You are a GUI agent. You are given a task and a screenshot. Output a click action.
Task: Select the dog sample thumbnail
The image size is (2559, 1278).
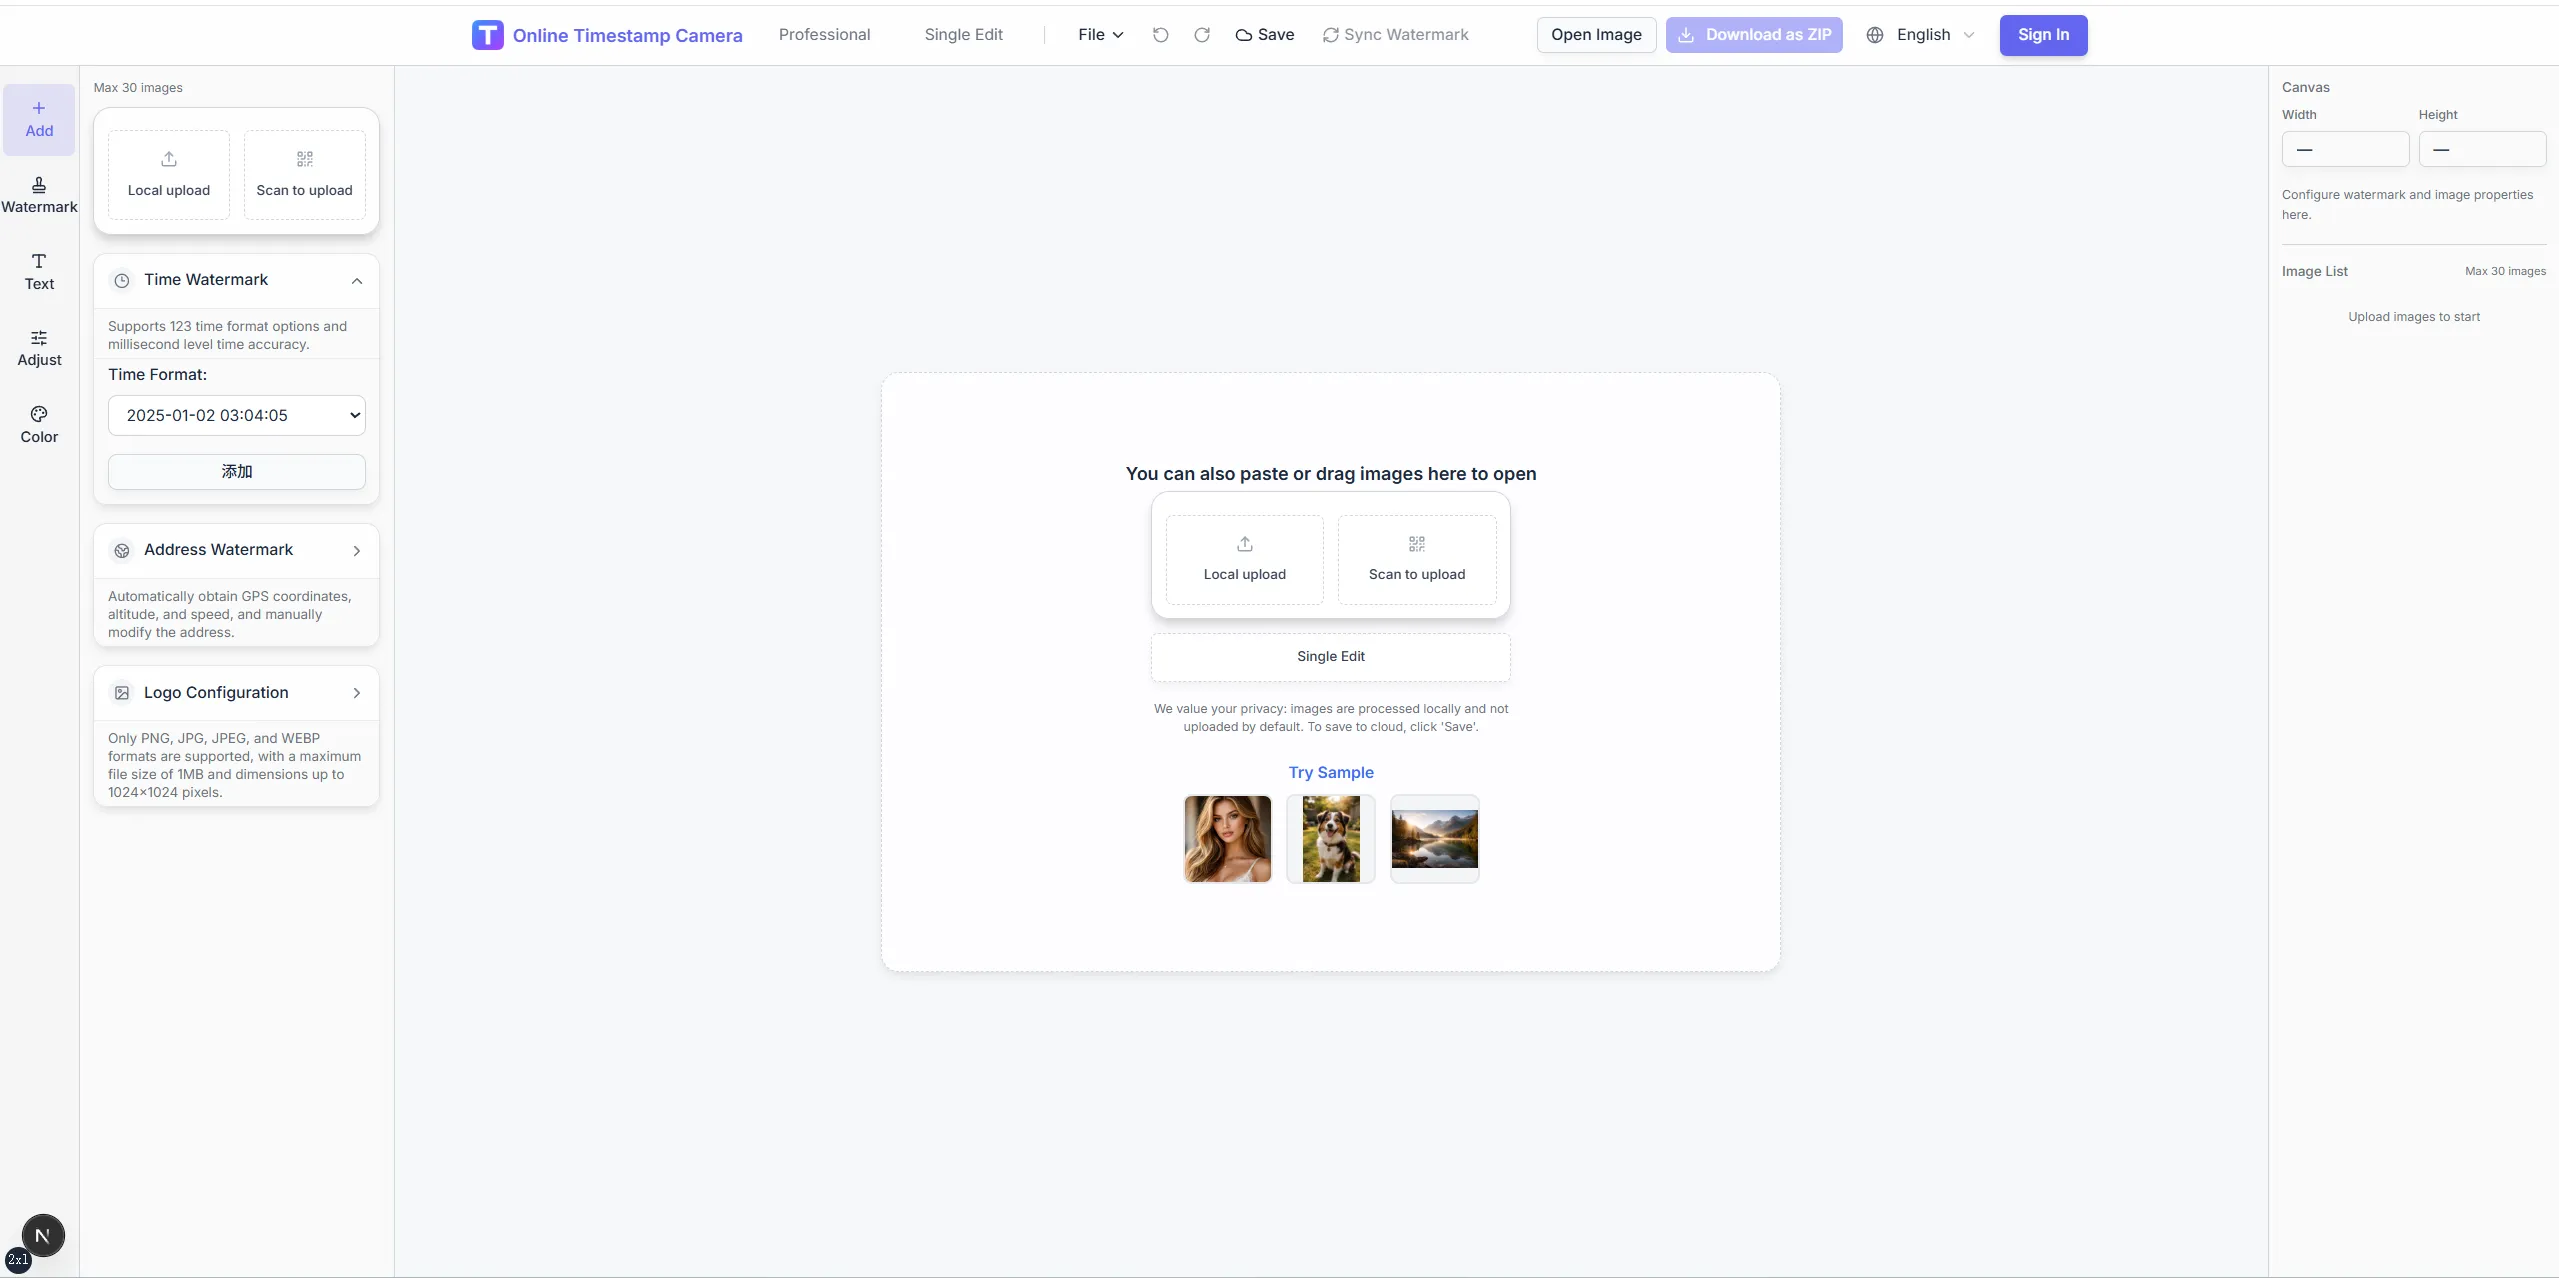click(1331, 839)
